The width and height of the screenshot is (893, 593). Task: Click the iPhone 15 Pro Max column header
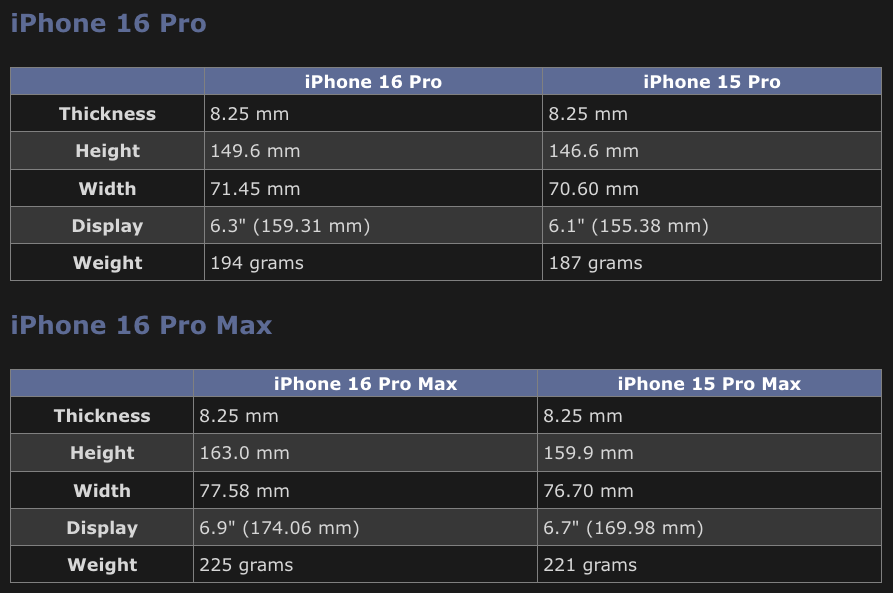pyautogui.click(x=709, y=384)
